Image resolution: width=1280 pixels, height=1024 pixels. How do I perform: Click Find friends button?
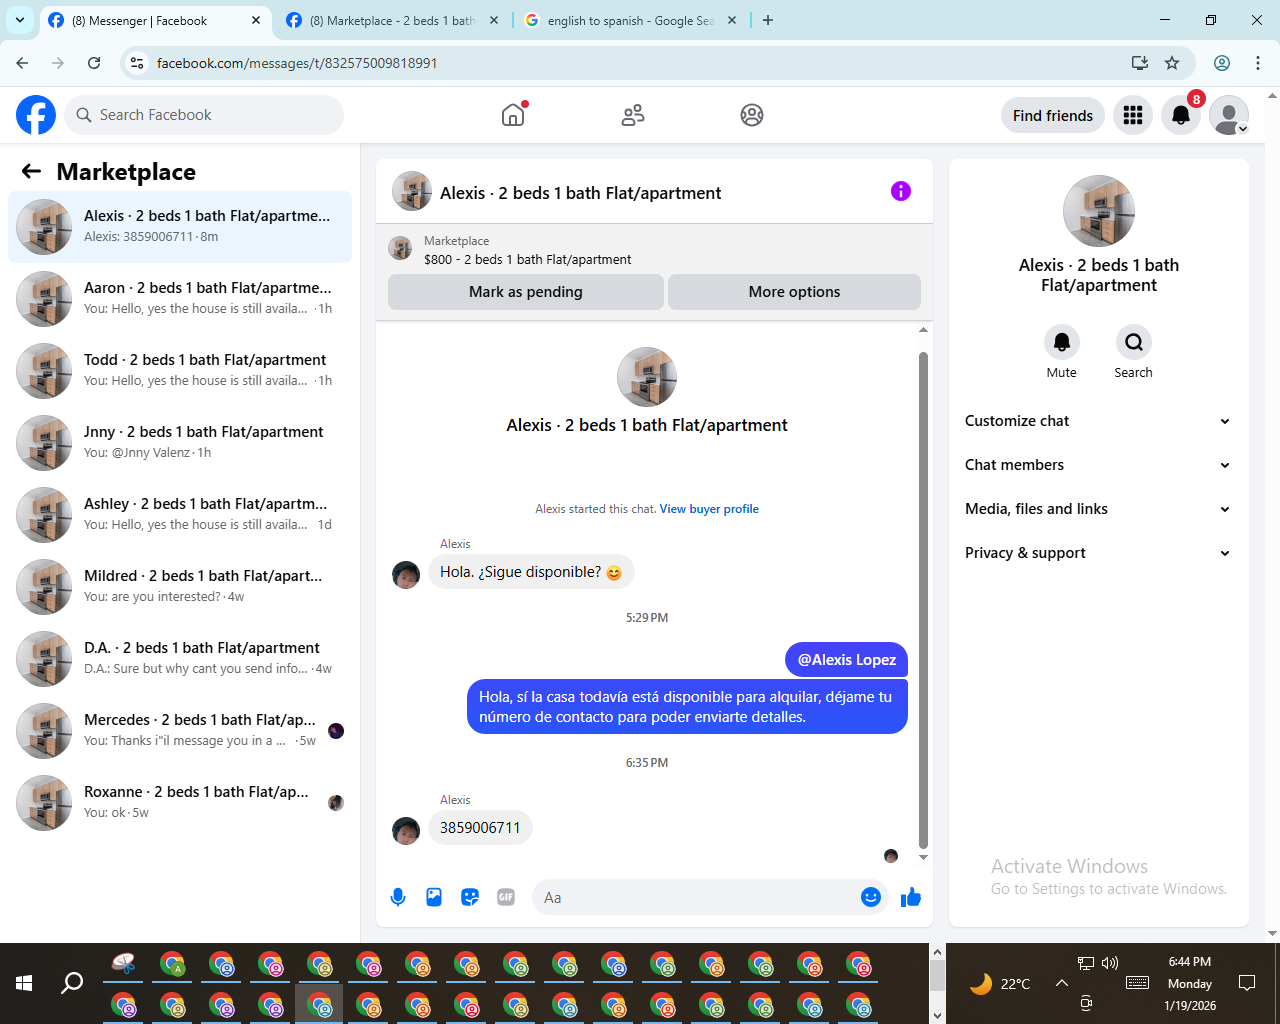coord(1053,115)
